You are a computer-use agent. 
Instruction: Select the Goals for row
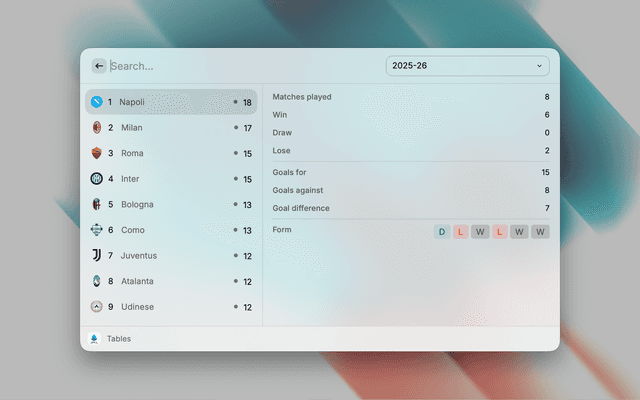point(410,172)
